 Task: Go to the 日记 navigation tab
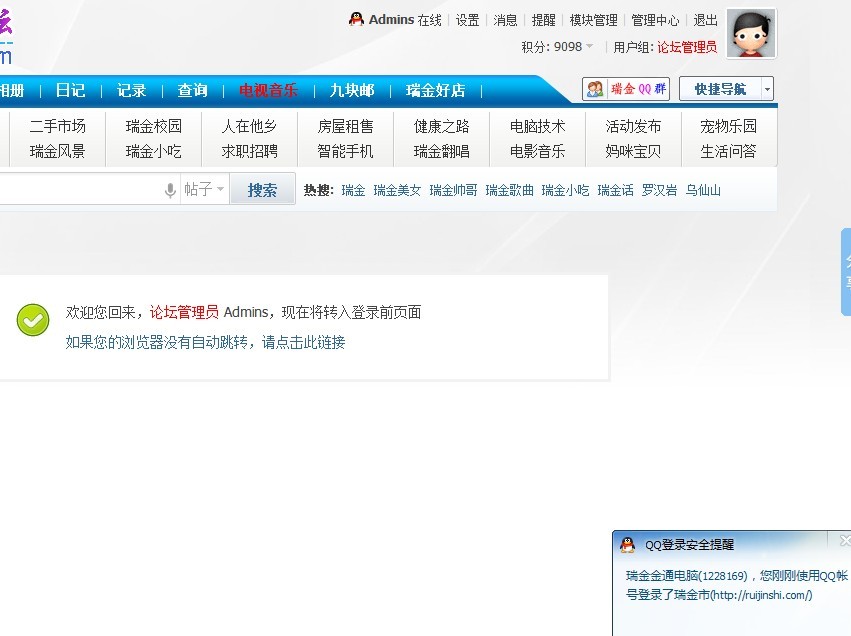70,90
